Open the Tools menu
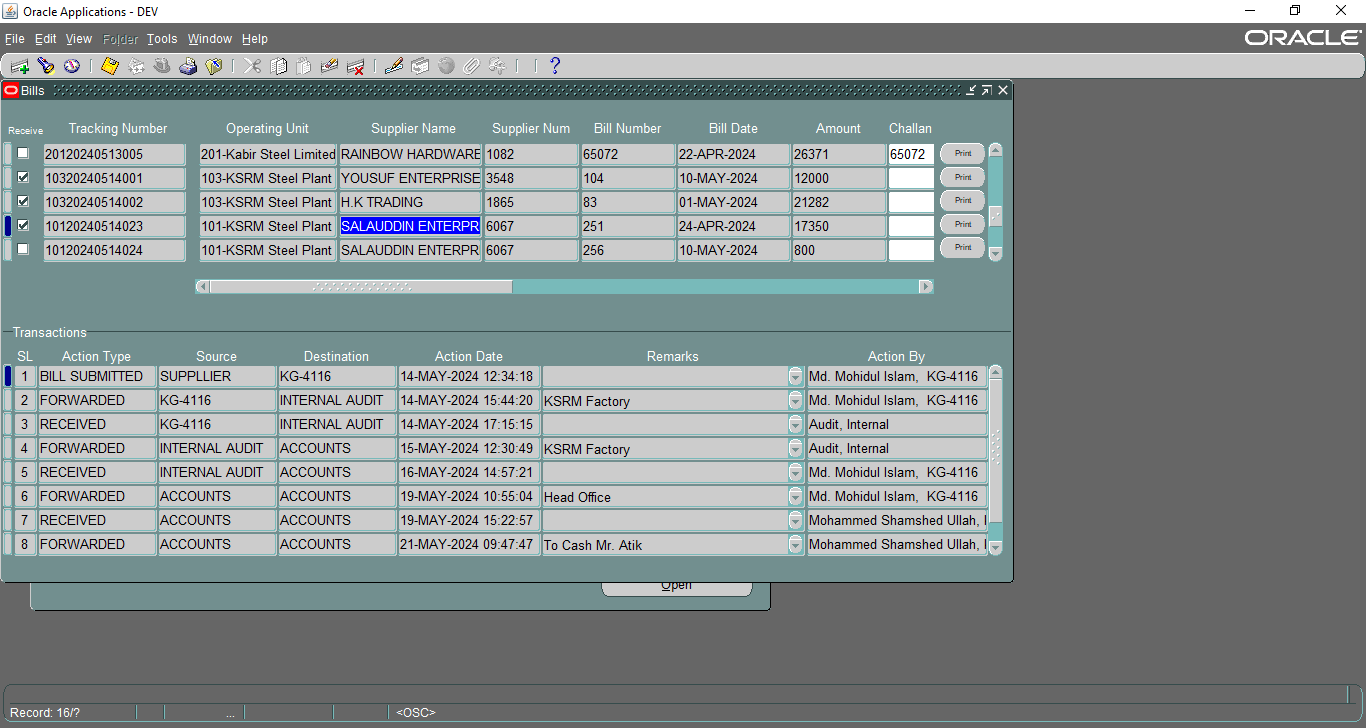The height and width of the screenshot is (728, 1366). (162, 39)
